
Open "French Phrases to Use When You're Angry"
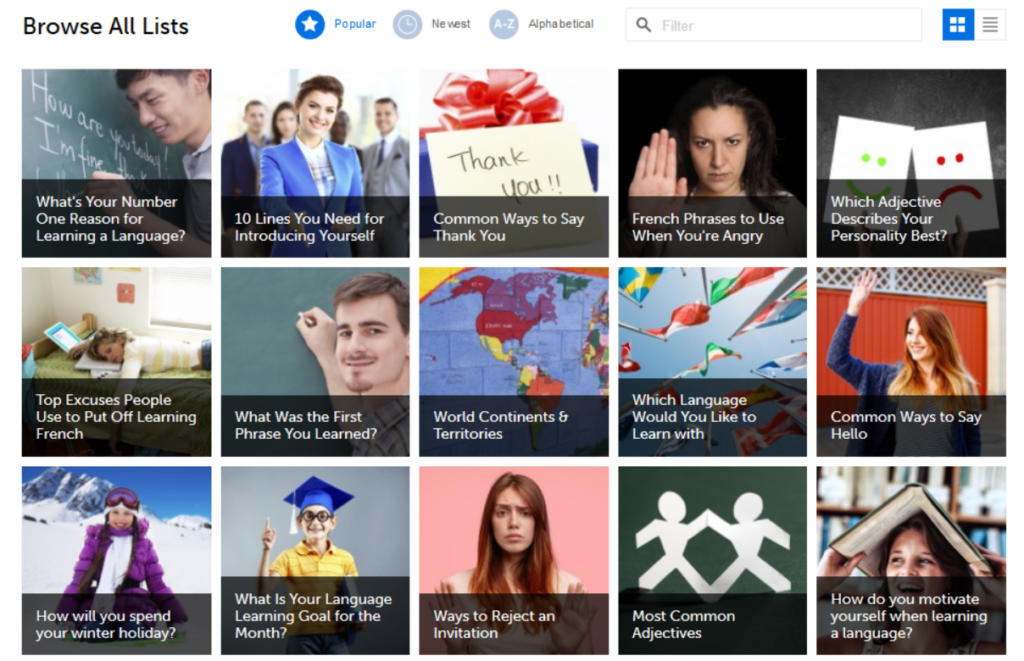pos(712,163)
